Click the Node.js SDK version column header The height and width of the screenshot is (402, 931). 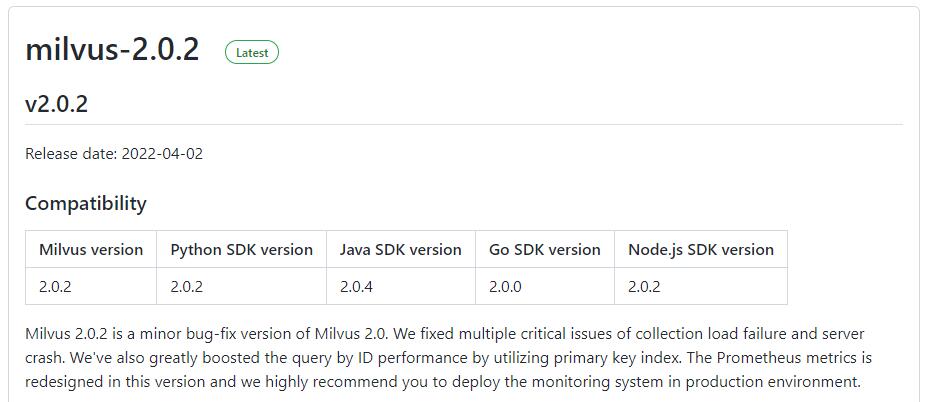(700, 250)
